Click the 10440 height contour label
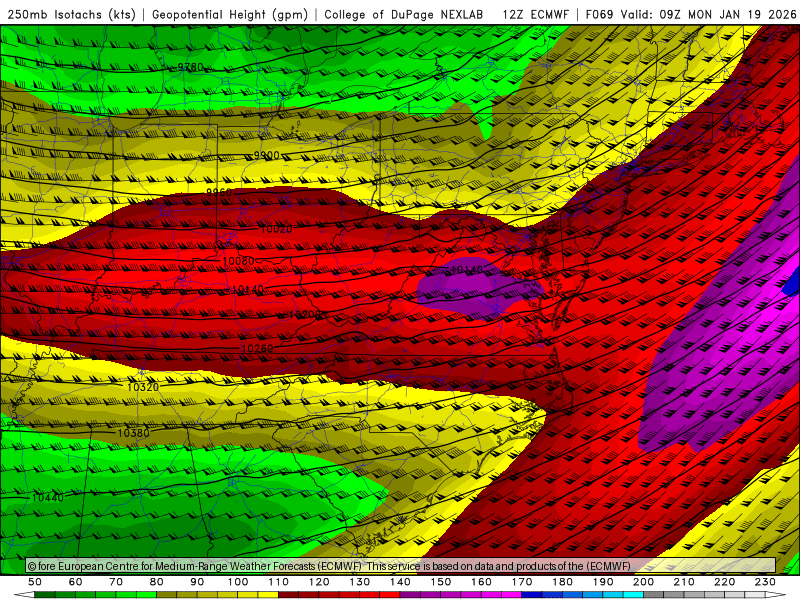 tap(47, 497)
